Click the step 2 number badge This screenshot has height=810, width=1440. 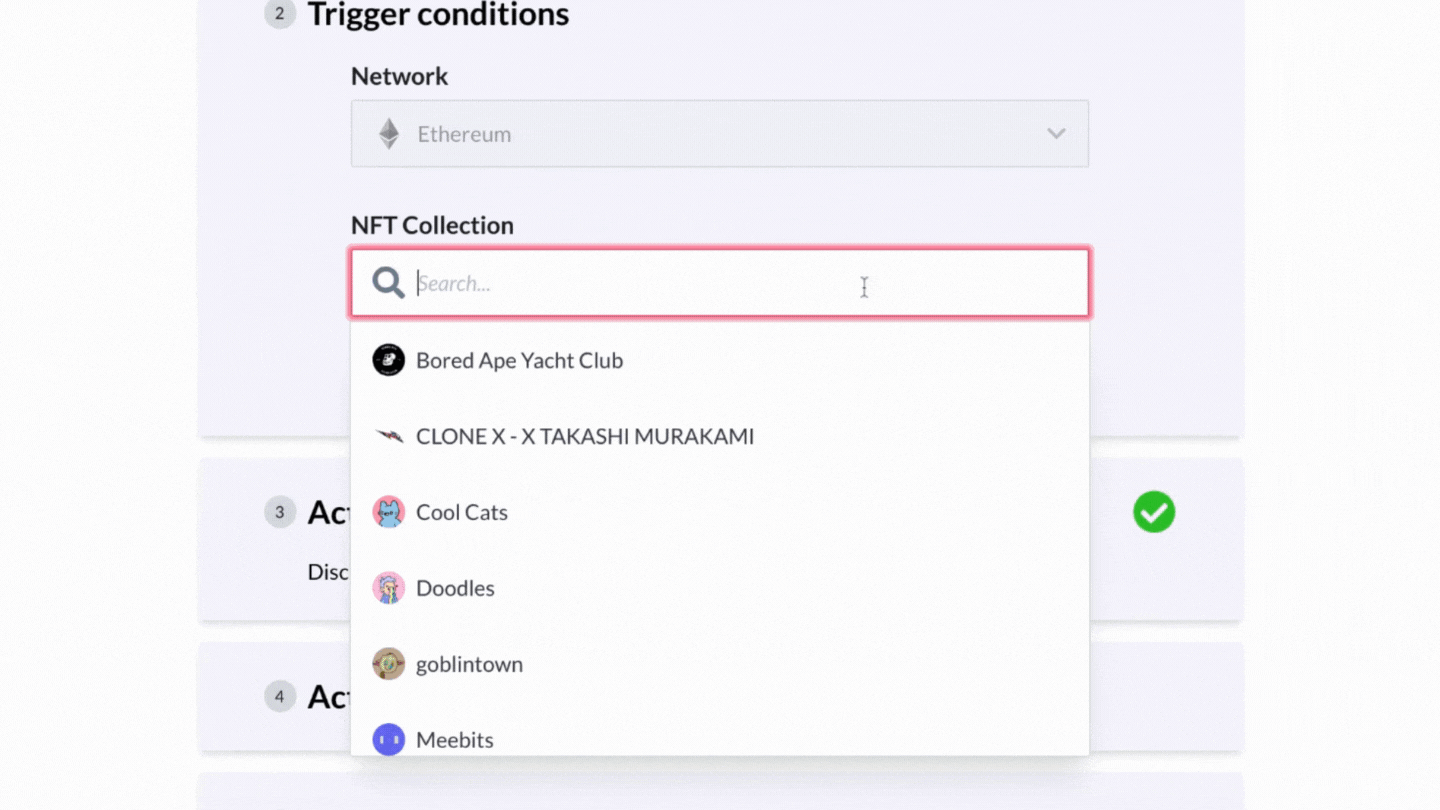(x=279, y=14)
